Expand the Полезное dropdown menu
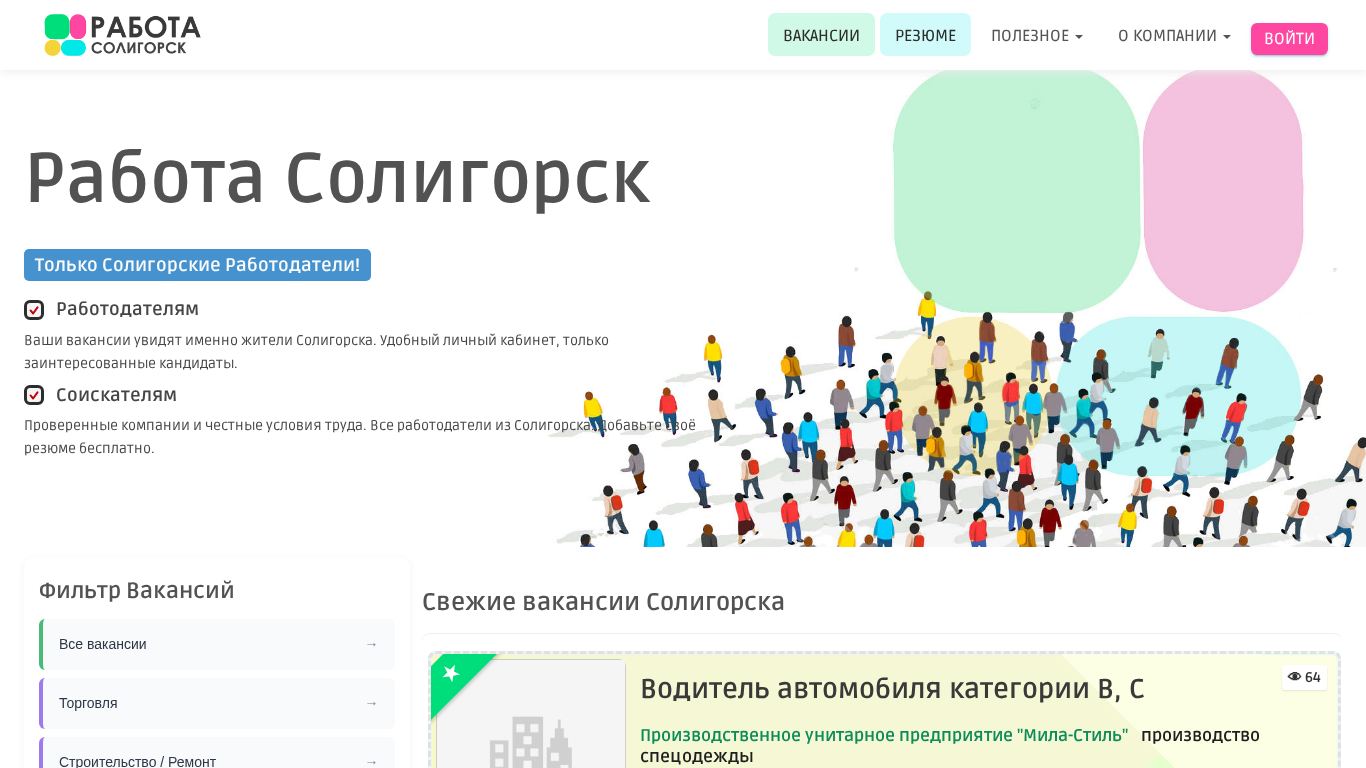1366x768 pixels. pyautogui.click(x=1037, y=35)
